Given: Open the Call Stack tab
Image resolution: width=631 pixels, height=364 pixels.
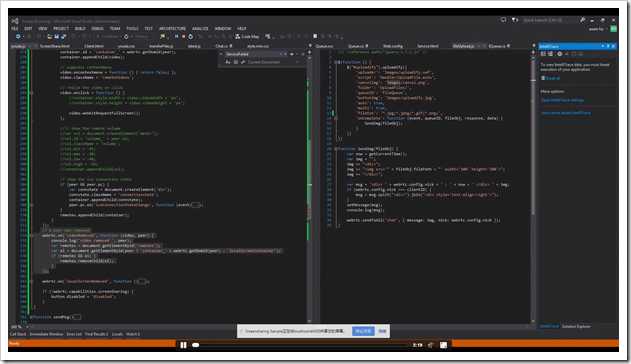Looking at the screenshot, I should 18,334.
